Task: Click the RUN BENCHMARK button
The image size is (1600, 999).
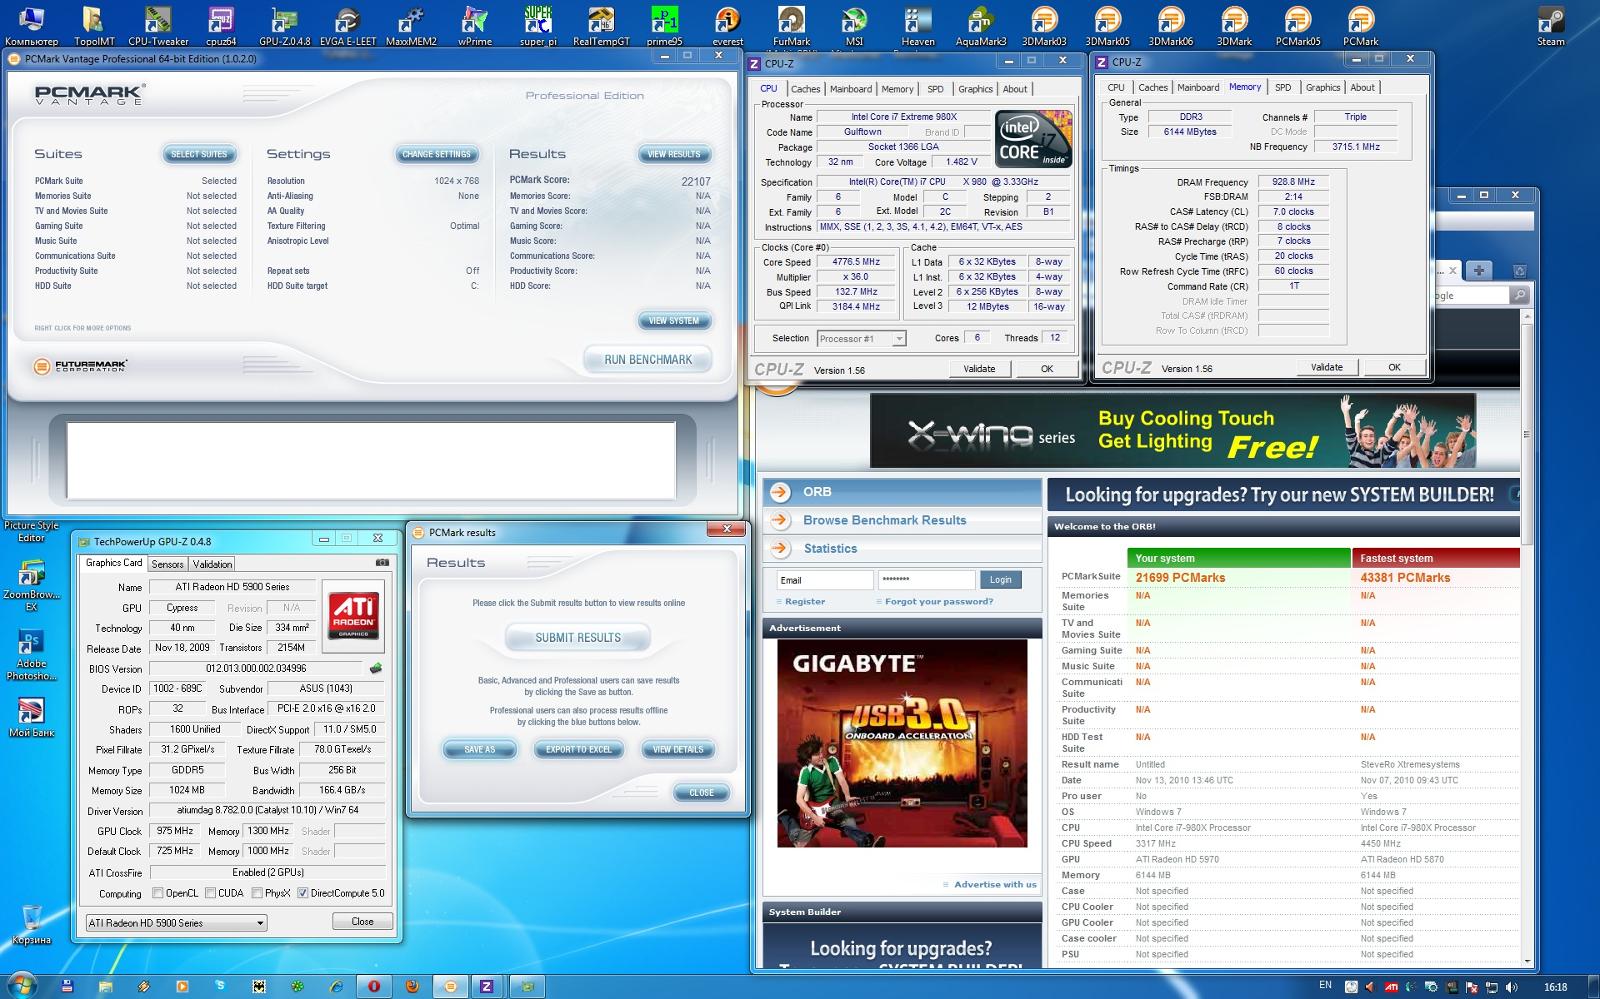Action: pos(648,360)
